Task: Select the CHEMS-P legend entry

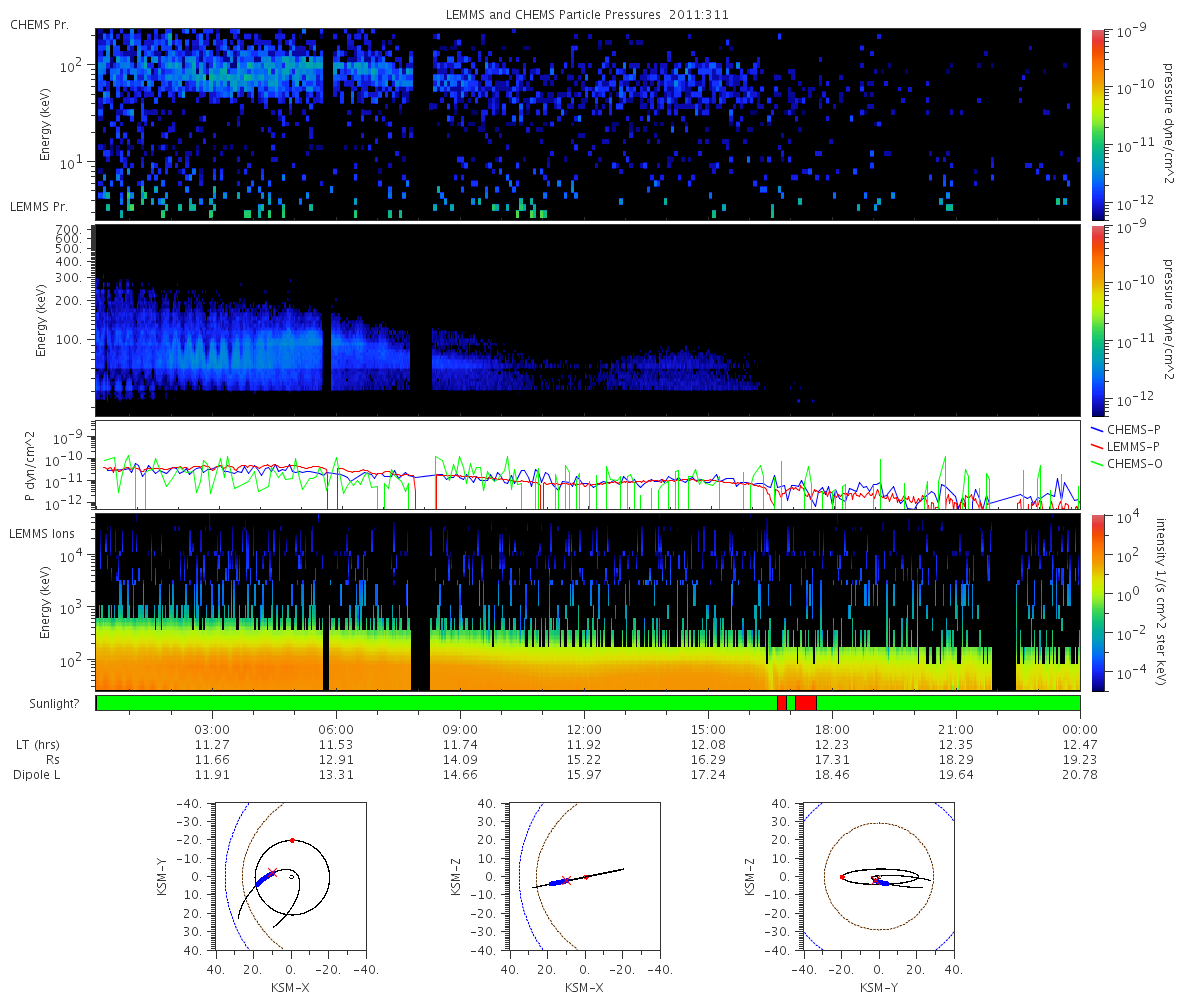Action: click(1127, 429)
